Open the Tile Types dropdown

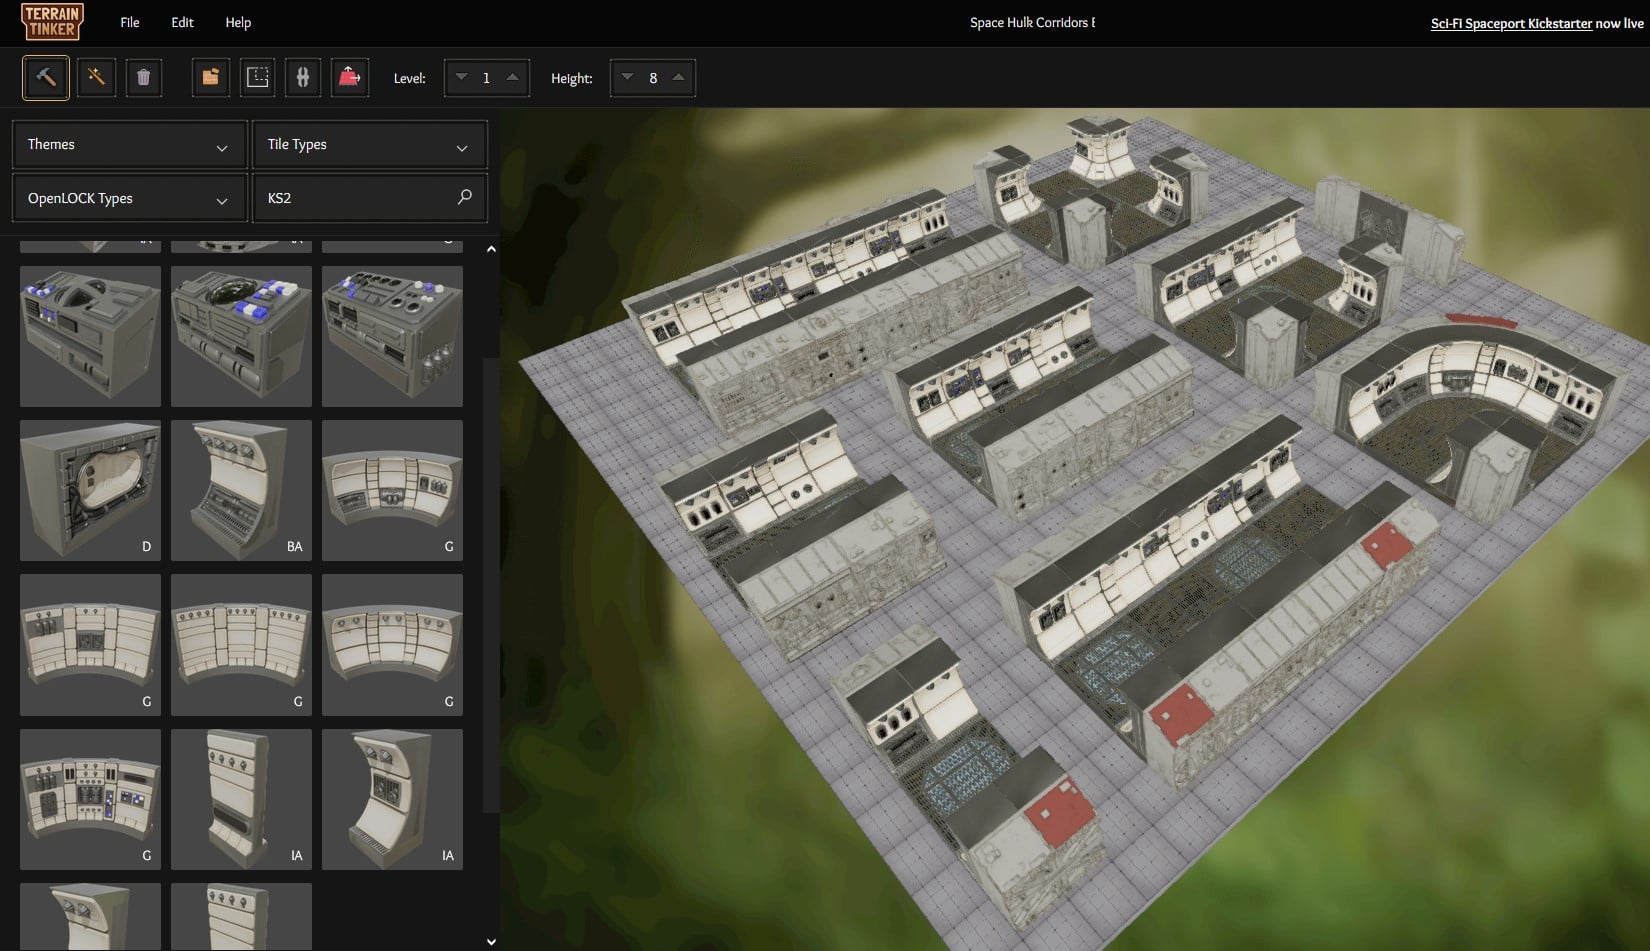368,144
